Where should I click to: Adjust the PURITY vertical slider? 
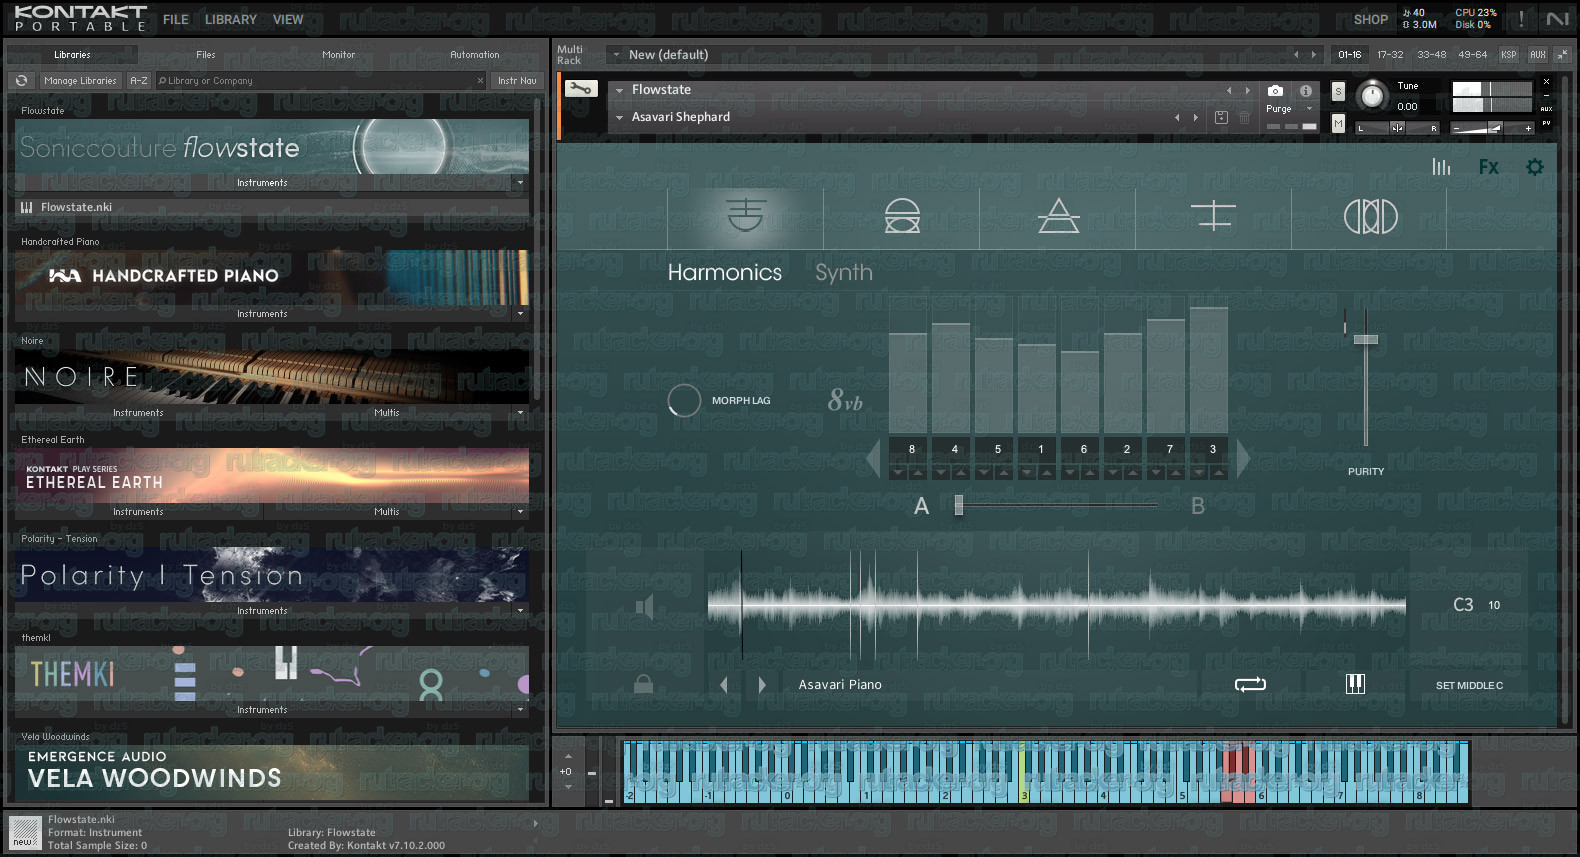1366,340
